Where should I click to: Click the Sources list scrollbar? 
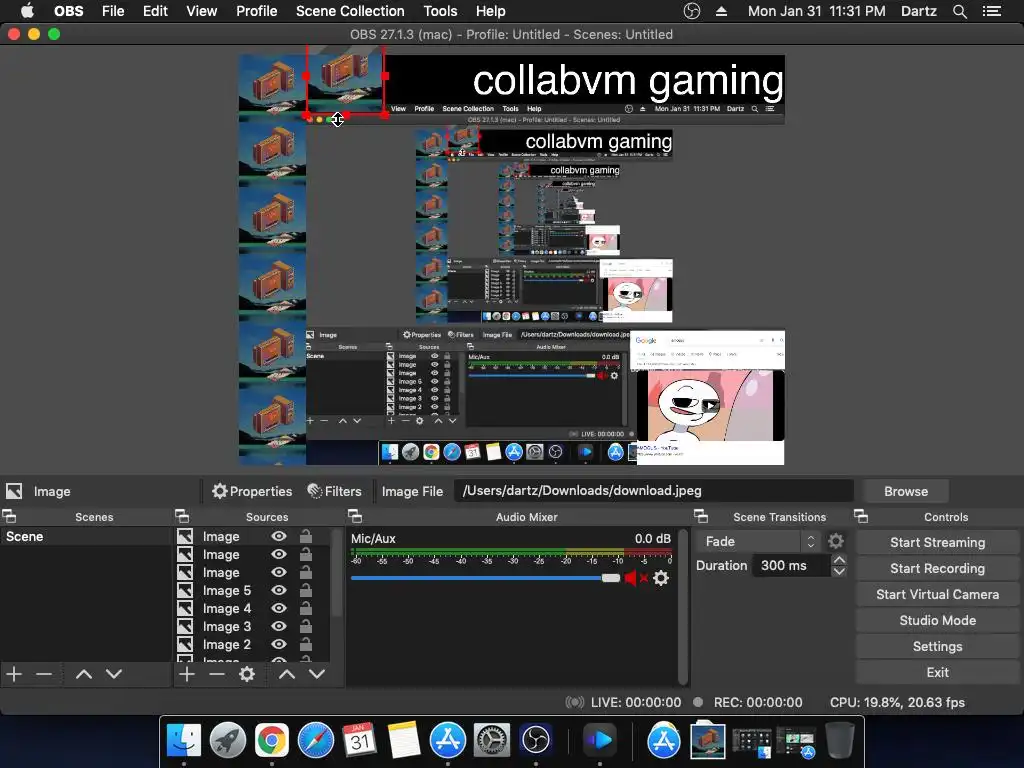[x=337, y=573]
